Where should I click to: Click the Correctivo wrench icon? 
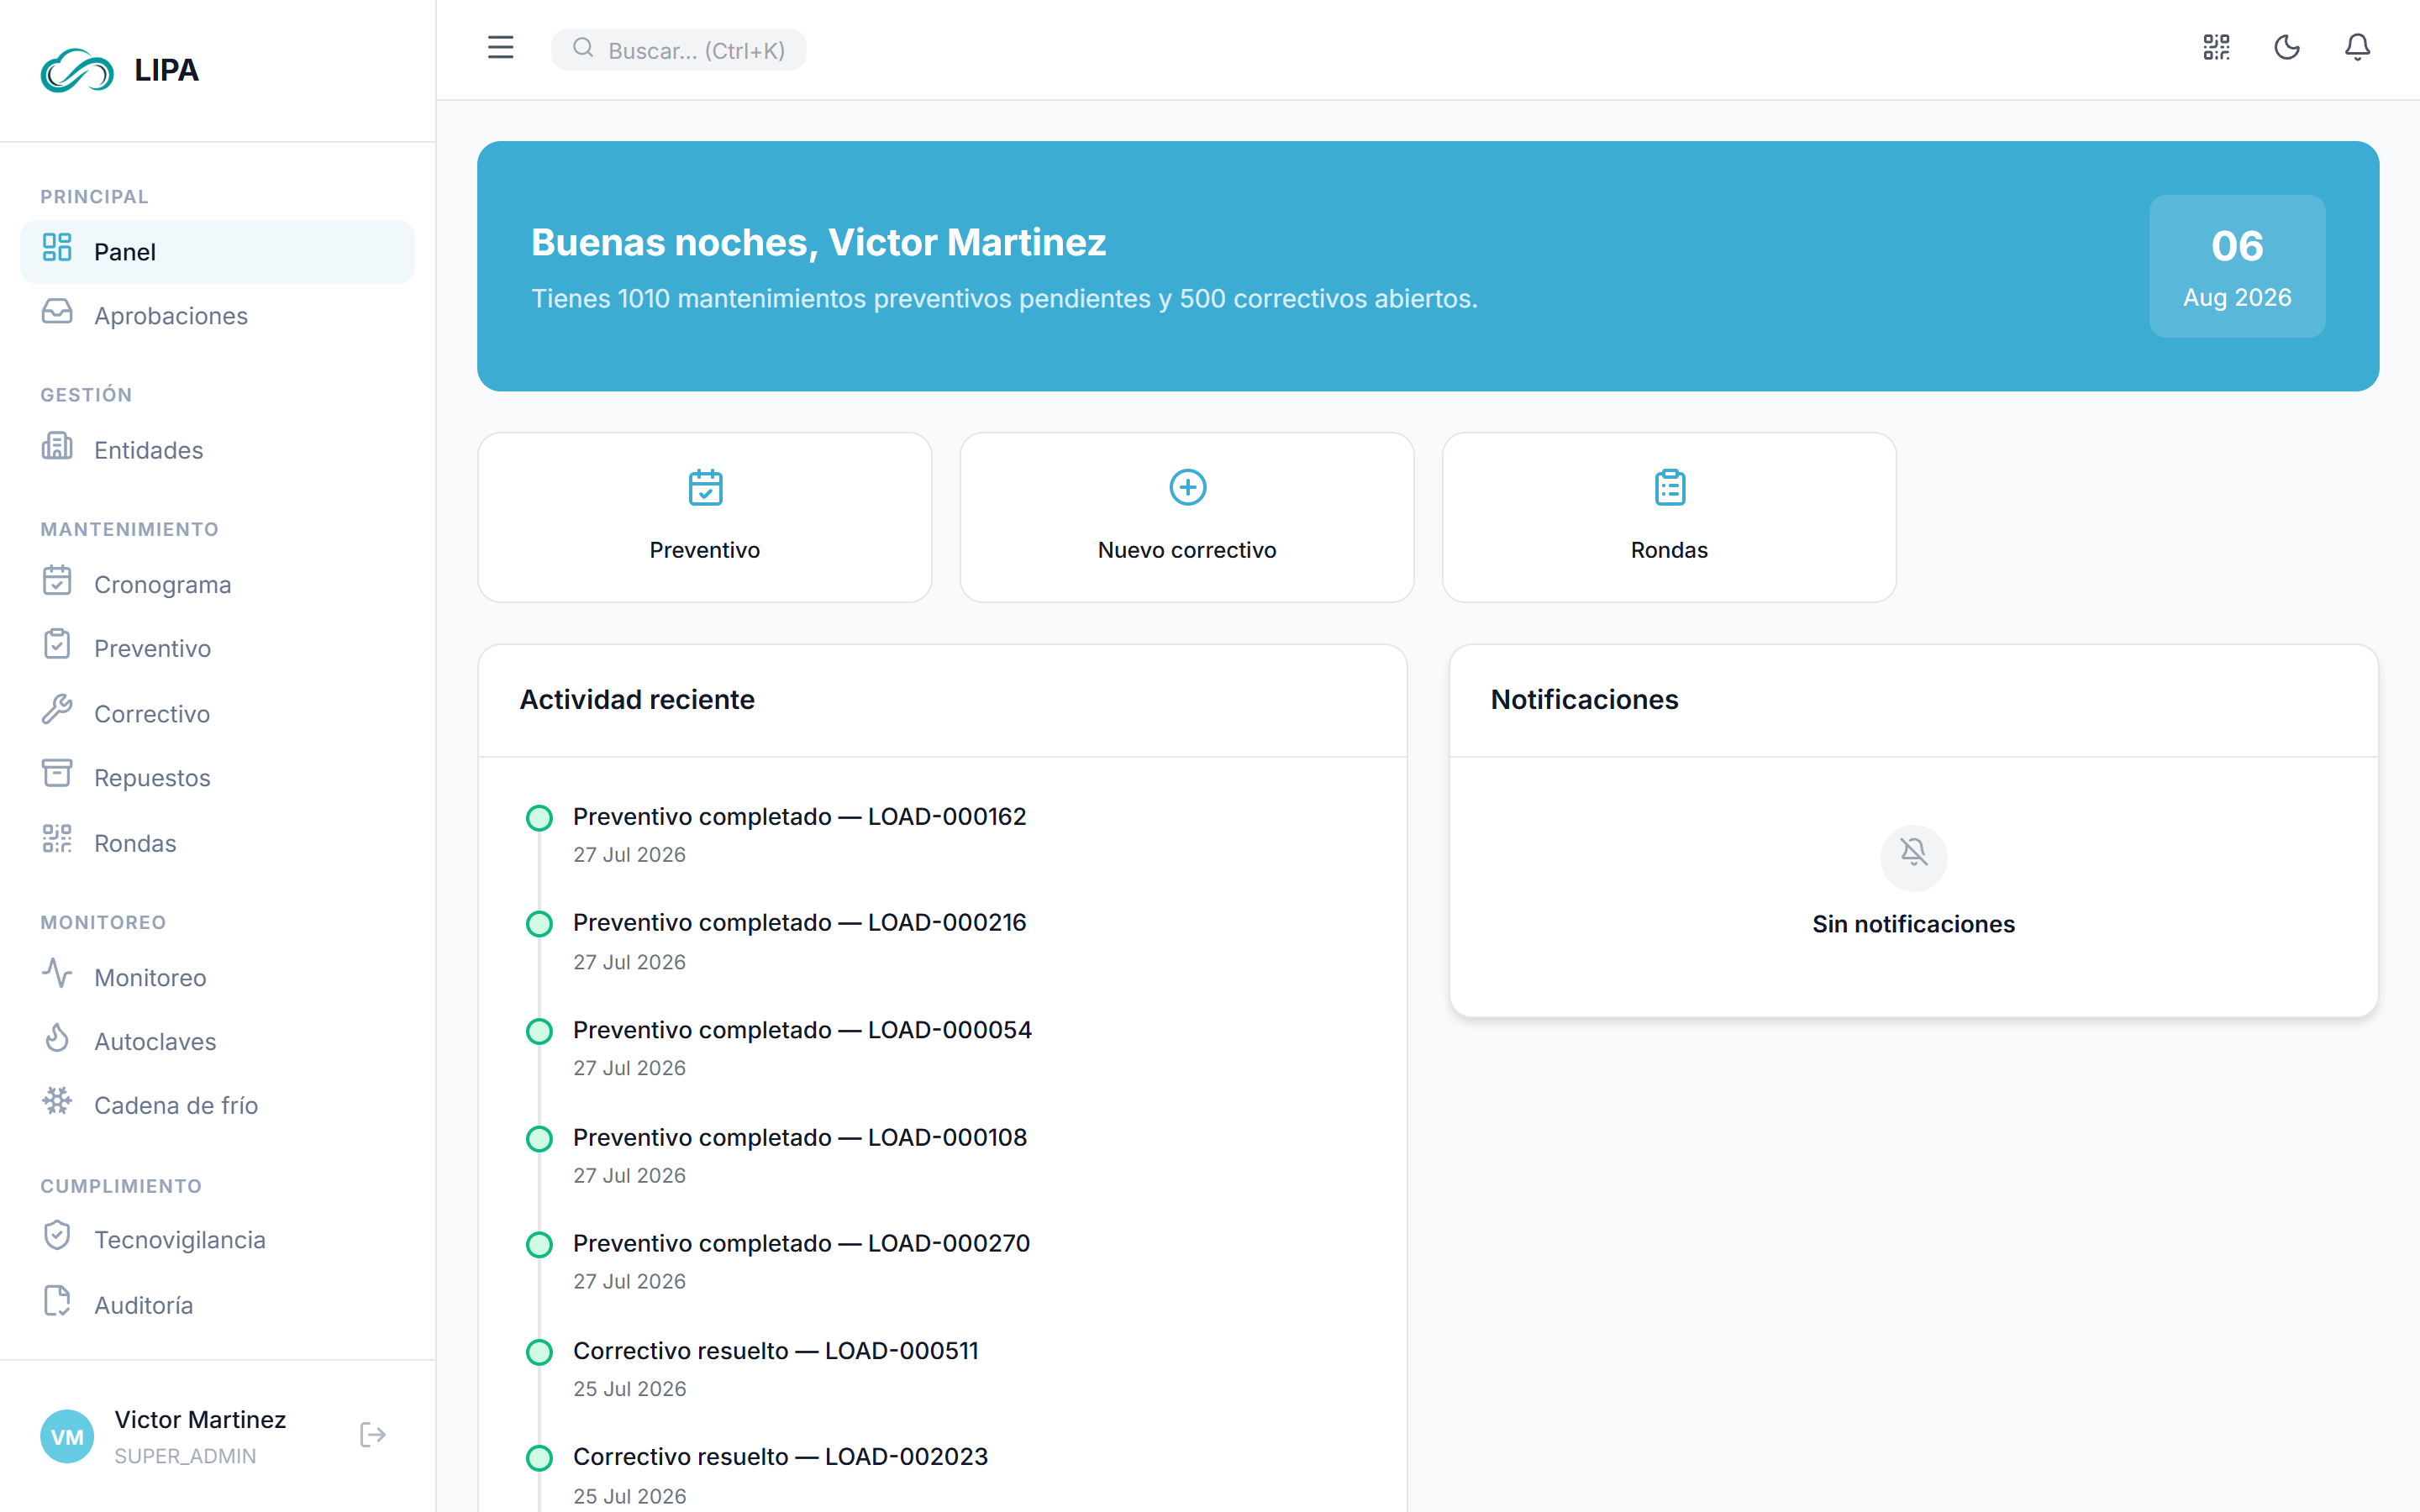(x=57, y=710)
